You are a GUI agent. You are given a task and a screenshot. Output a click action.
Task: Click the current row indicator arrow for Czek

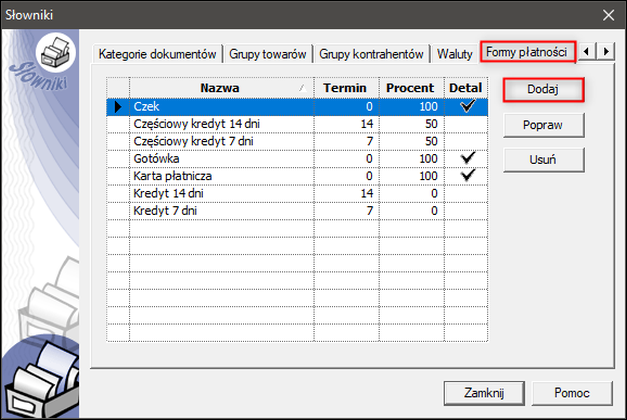(x=118, y=107)
